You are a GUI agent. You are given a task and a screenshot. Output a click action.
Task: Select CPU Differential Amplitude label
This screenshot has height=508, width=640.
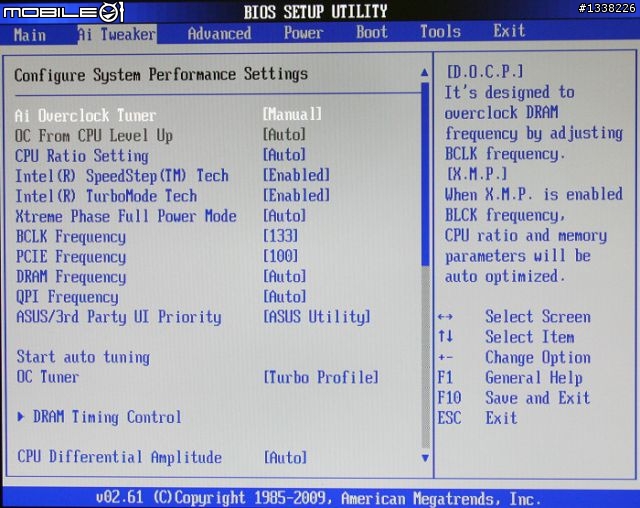tap(119, 457)
